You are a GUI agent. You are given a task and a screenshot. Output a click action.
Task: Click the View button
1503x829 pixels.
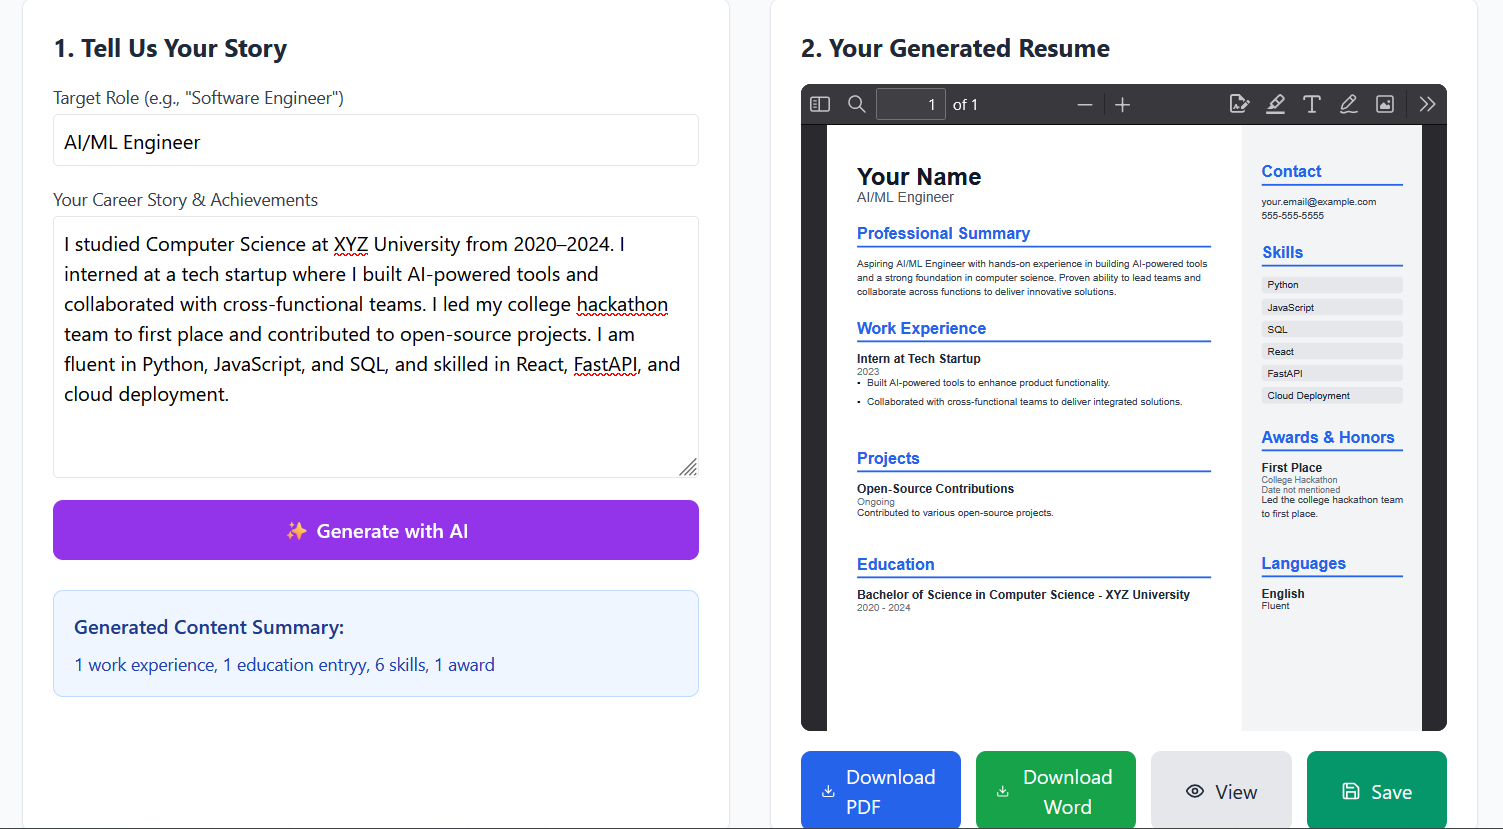pyautogui.click(x=1221, y=790)
